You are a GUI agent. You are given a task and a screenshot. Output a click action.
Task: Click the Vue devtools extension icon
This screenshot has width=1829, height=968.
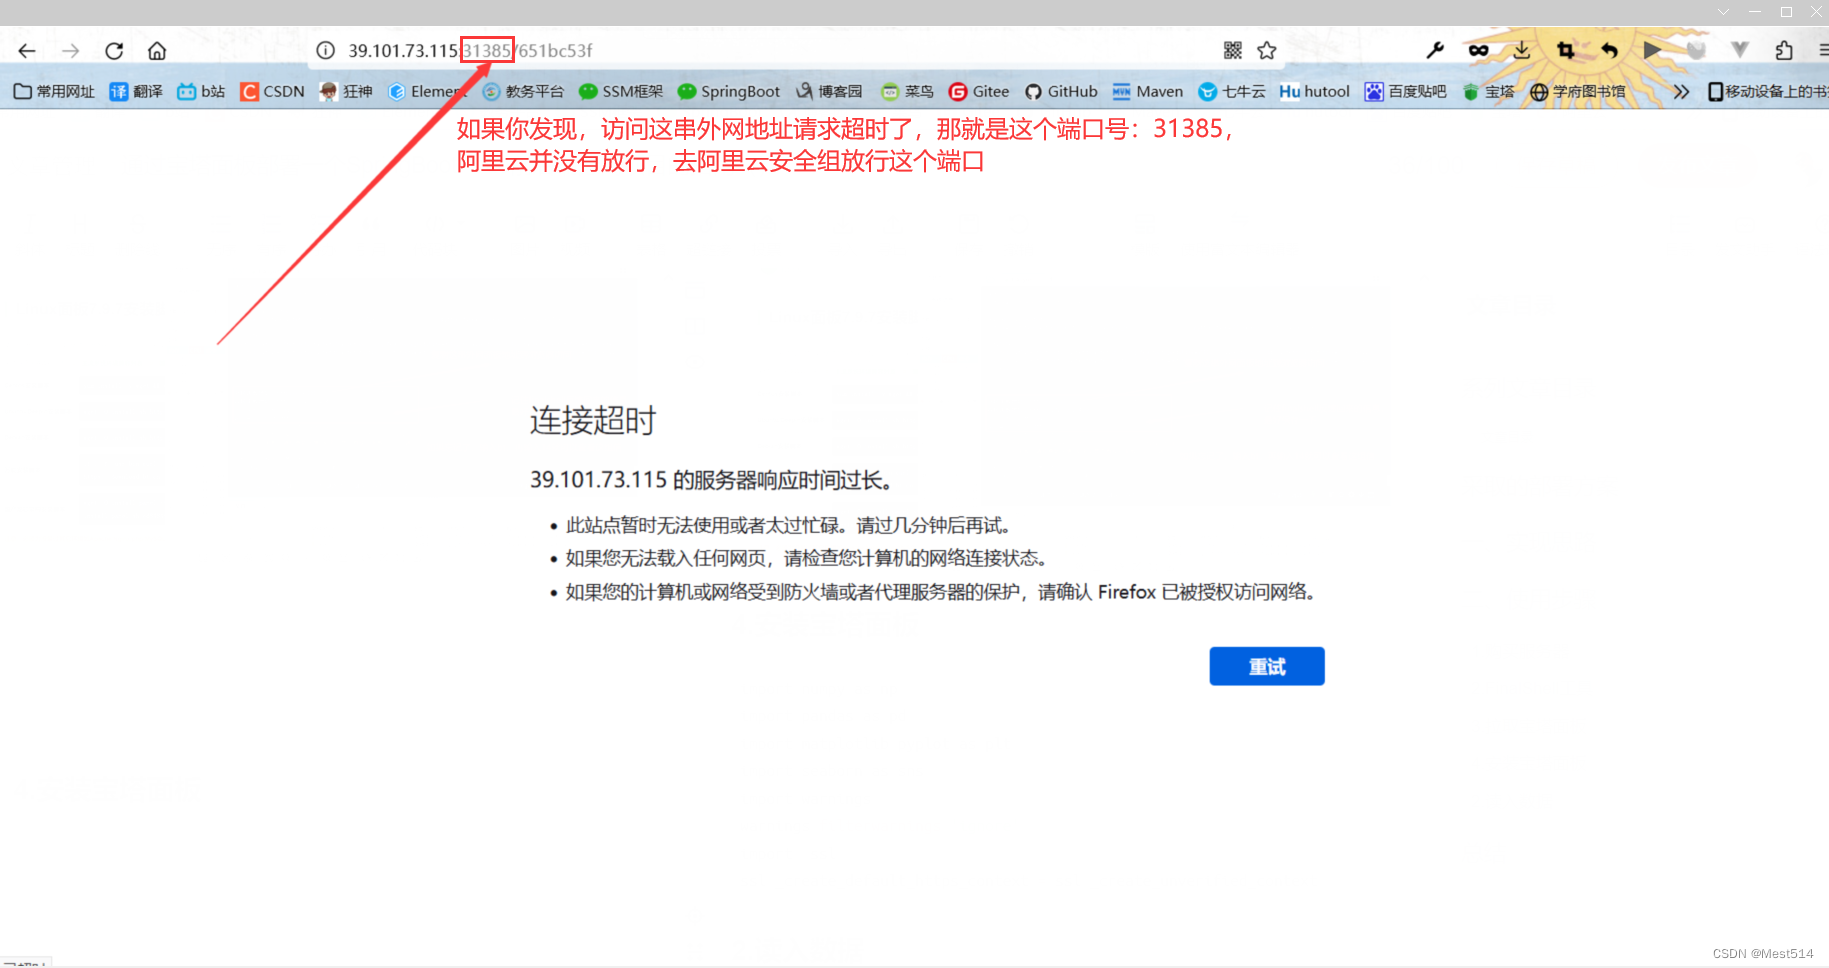point(1739,49)
